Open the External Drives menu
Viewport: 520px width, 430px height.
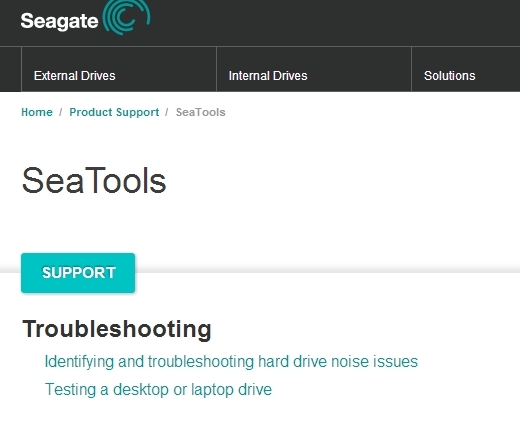(x=75, y=76)
